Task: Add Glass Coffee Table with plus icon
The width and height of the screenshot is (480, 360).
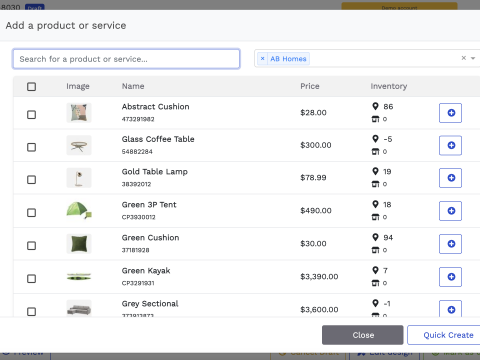Action: 450,145
